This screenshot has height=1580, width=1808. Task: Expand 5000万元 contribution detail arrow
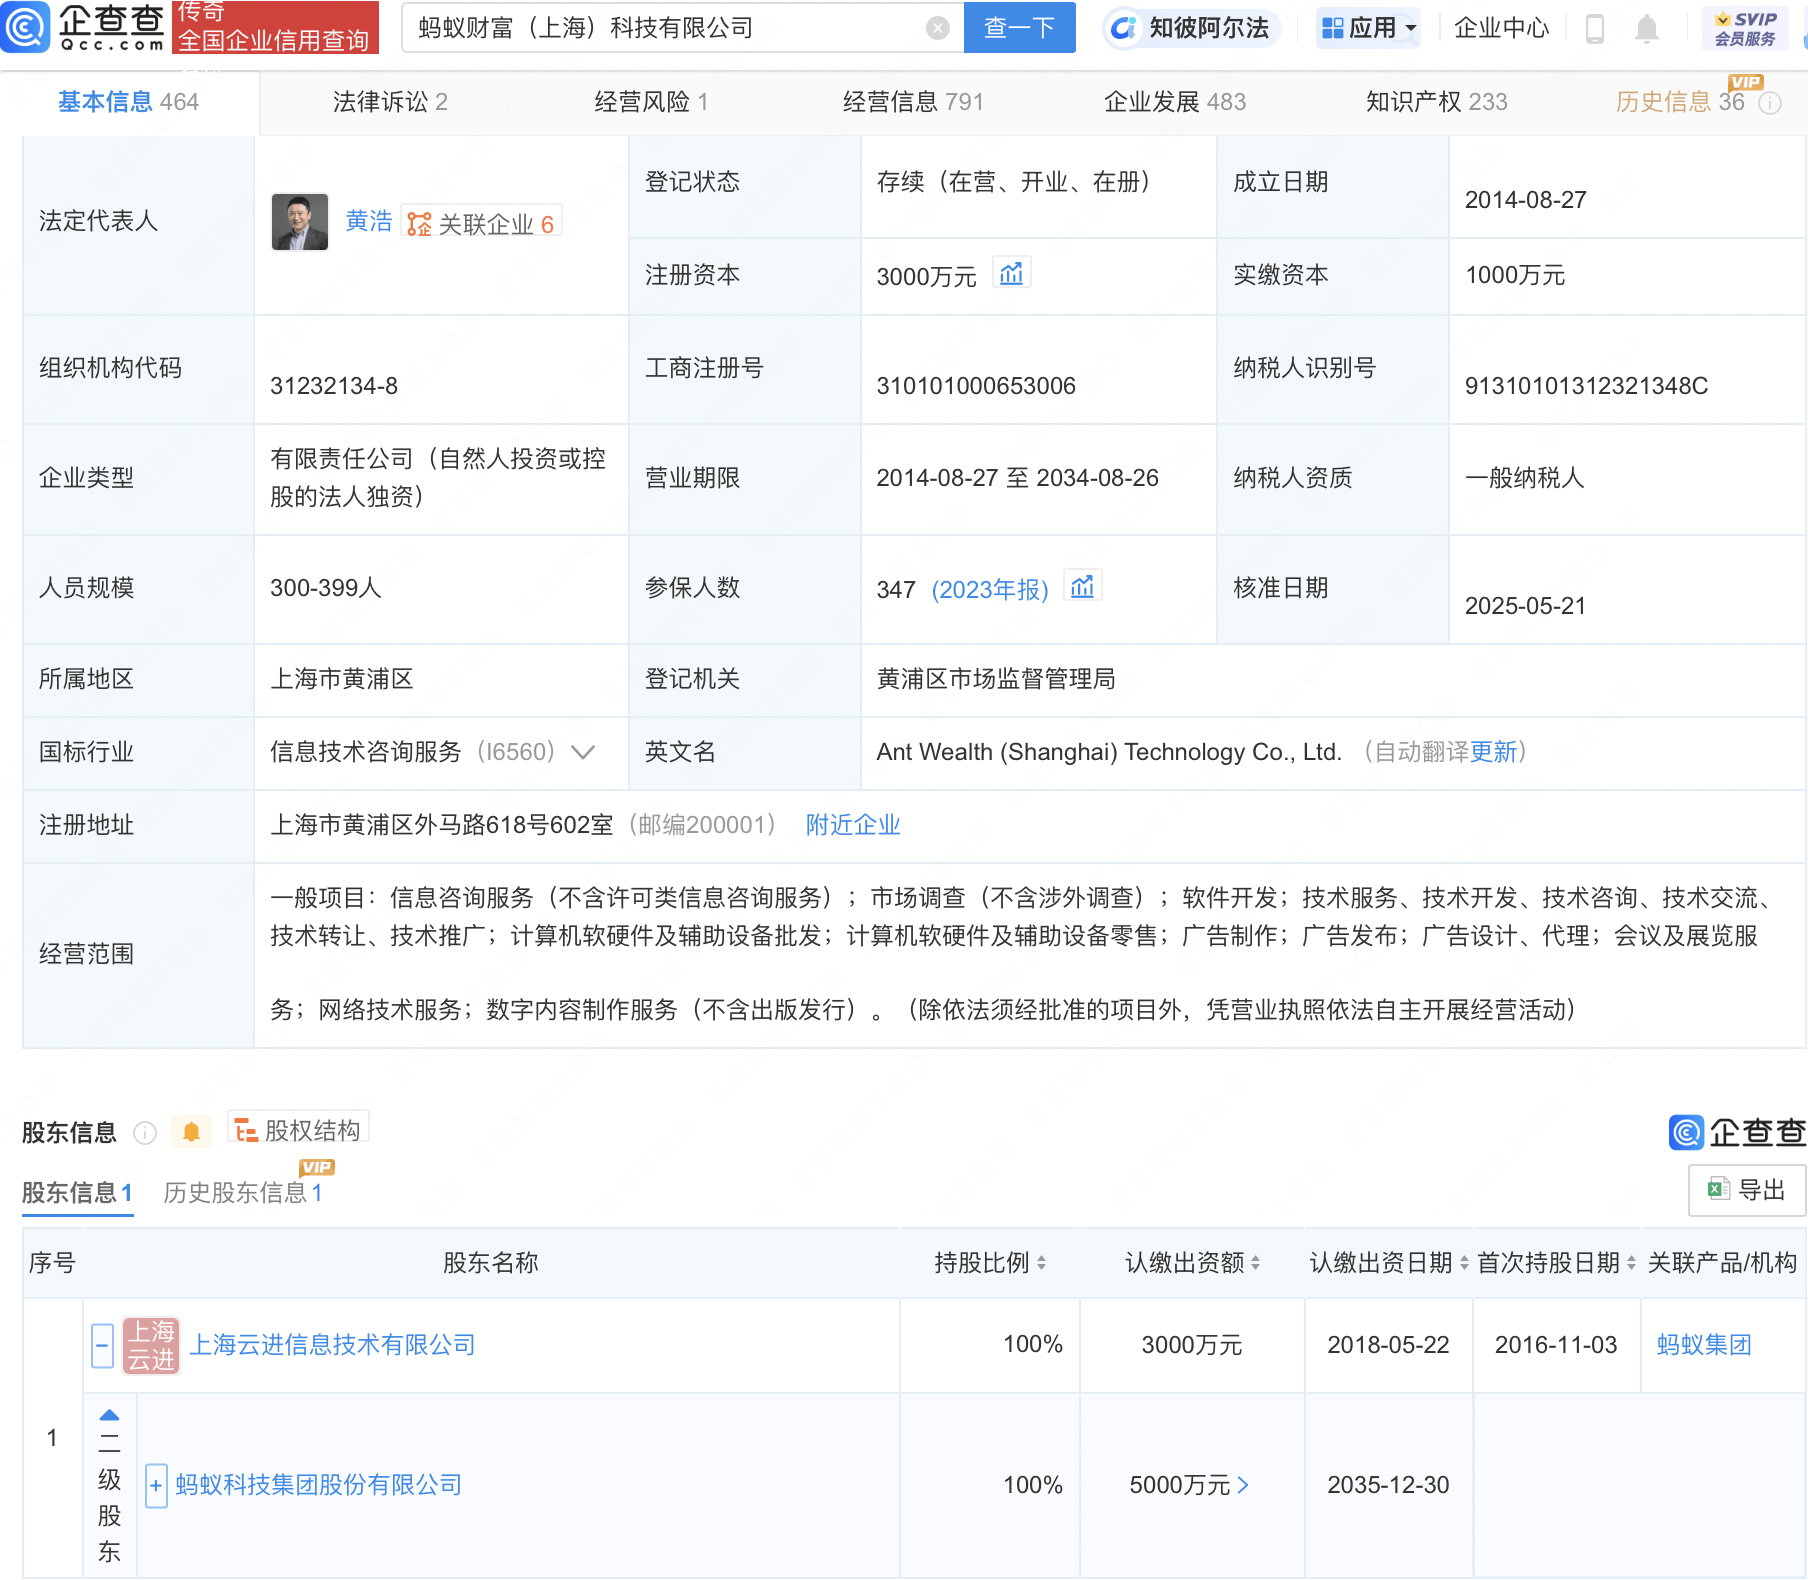coord(1243,1485)
